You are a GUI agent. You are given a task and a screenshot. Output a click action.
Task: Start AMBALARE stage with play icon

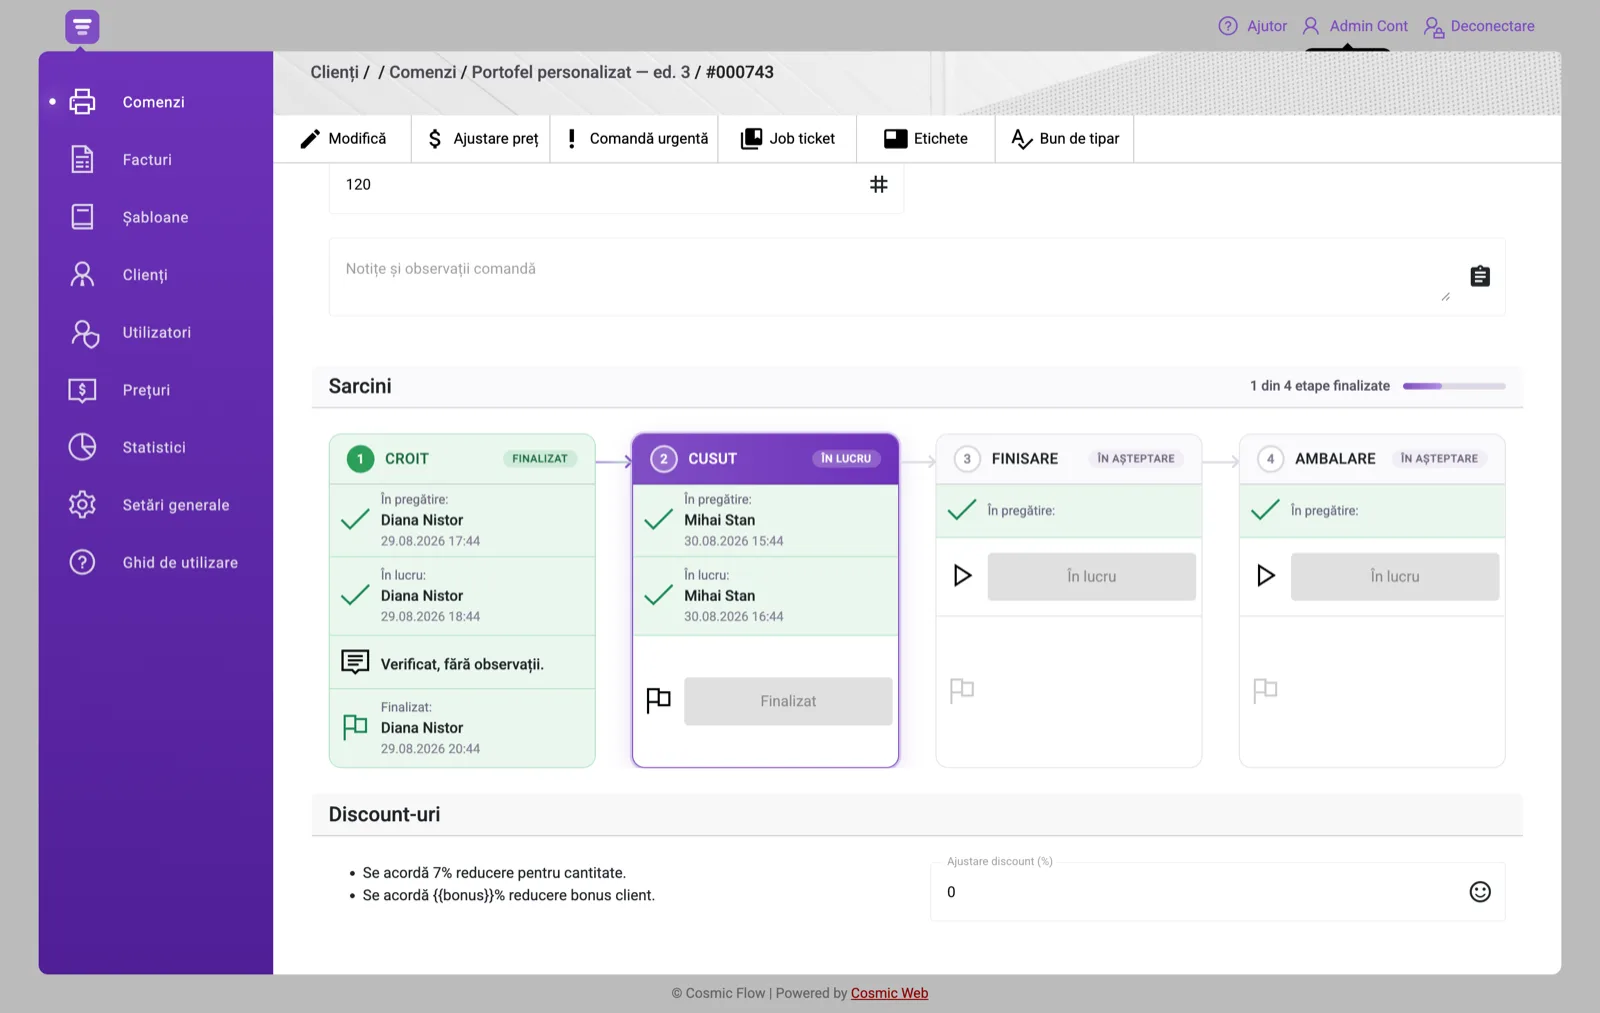(1265, 576)
